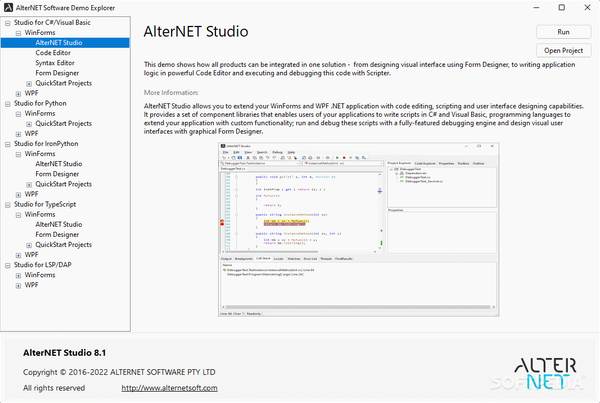Image resolution: width=600 pixels, height=403 pixels.
Task: Click the AlterNET Studio preview screenshot
Action: [x=359, y=230]
